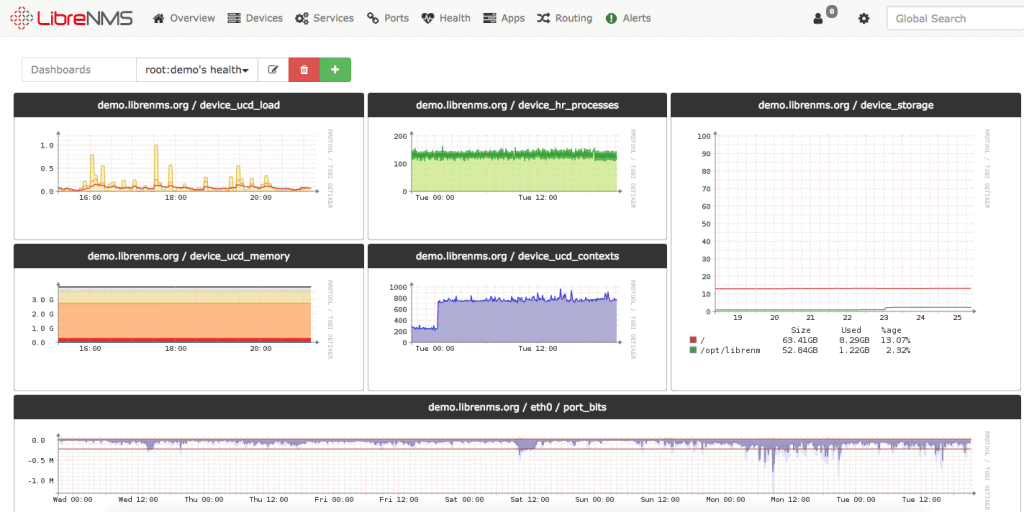Click the device_storage widget header
Viewport: 1024px width, 512px height.
[x=846, y=104]
